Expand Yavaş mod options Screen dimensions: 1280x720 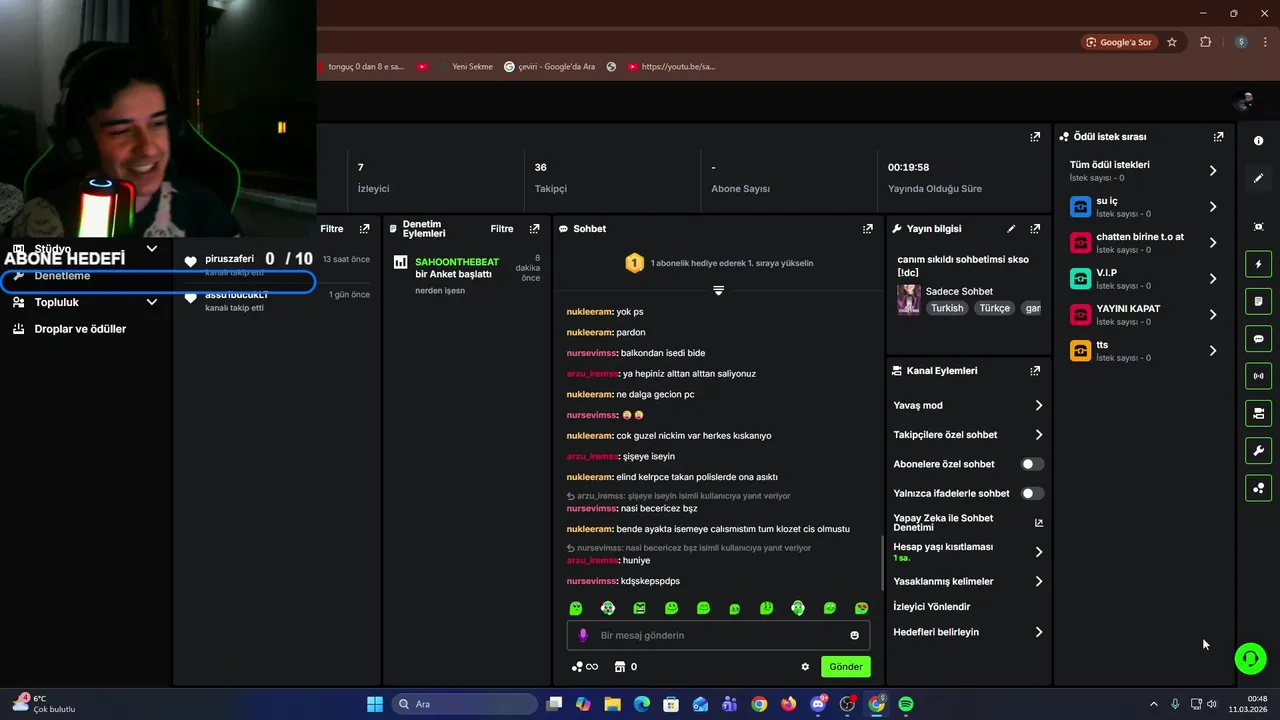pyautogui.click(x=968, y=405)
